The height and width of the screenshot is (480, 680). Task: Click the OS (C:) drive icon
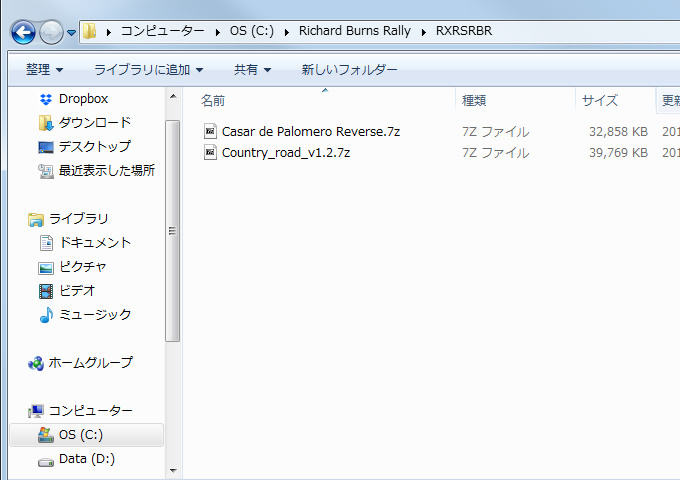(x=46, y=435)
